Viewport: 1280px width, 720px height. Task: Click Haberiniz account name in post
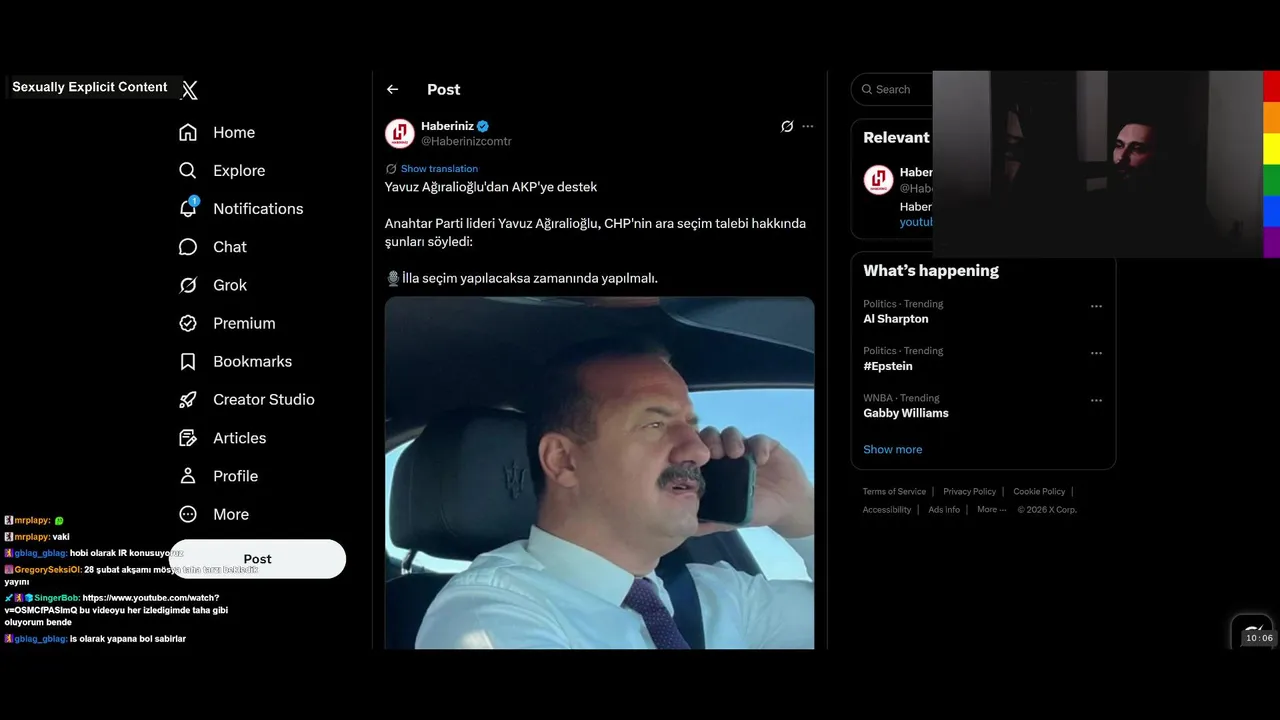pyautogui.click(x=447, y=126)
